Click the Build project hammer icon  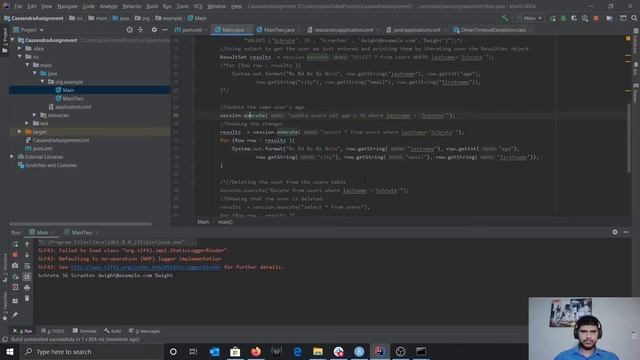tap(505, 18)
